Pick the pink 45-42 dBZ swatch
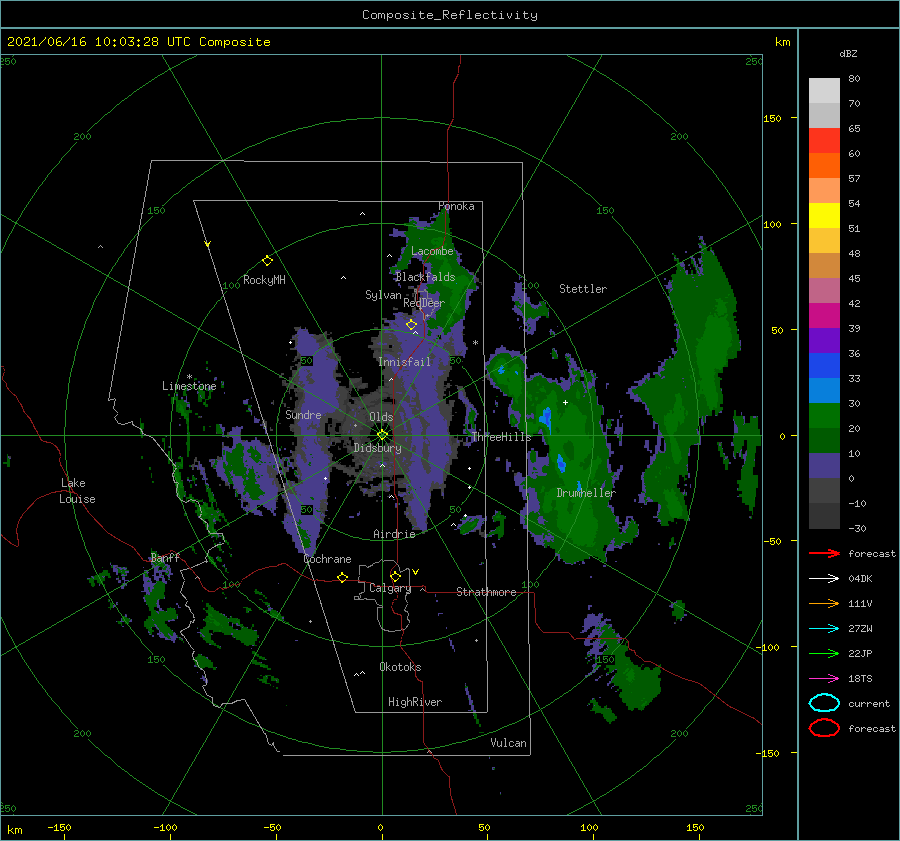This screenshot has width=900, height=841. pos(824,290)
